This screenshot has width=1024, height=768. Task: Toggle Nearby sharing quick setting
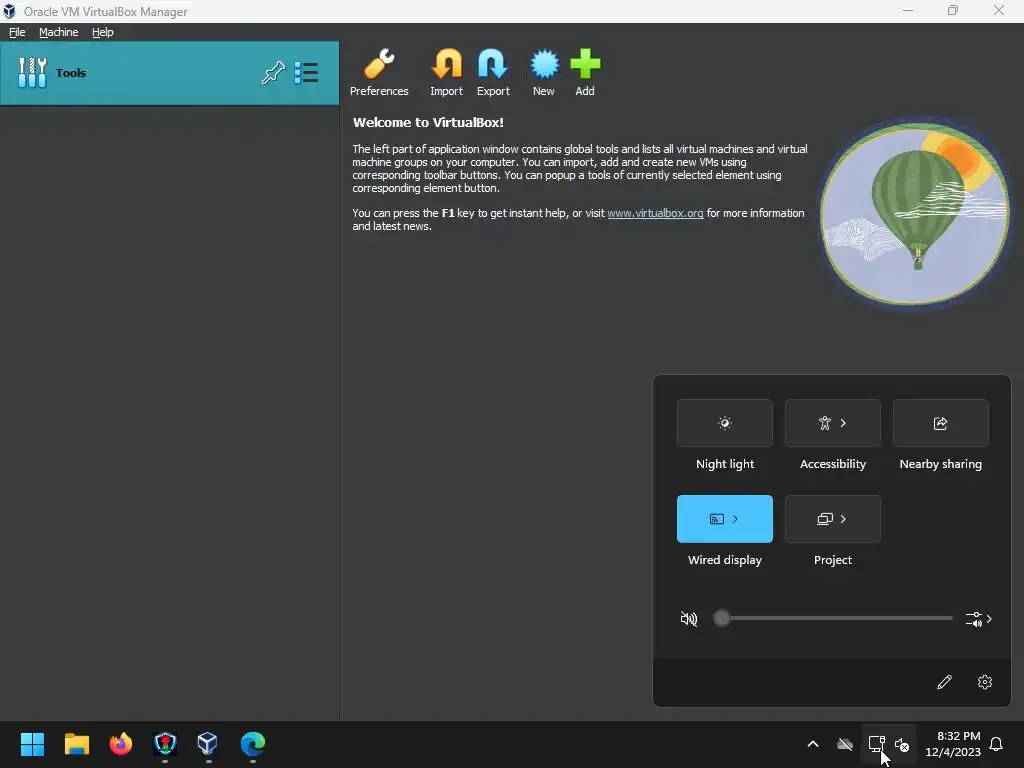click(x=940, y=423)
